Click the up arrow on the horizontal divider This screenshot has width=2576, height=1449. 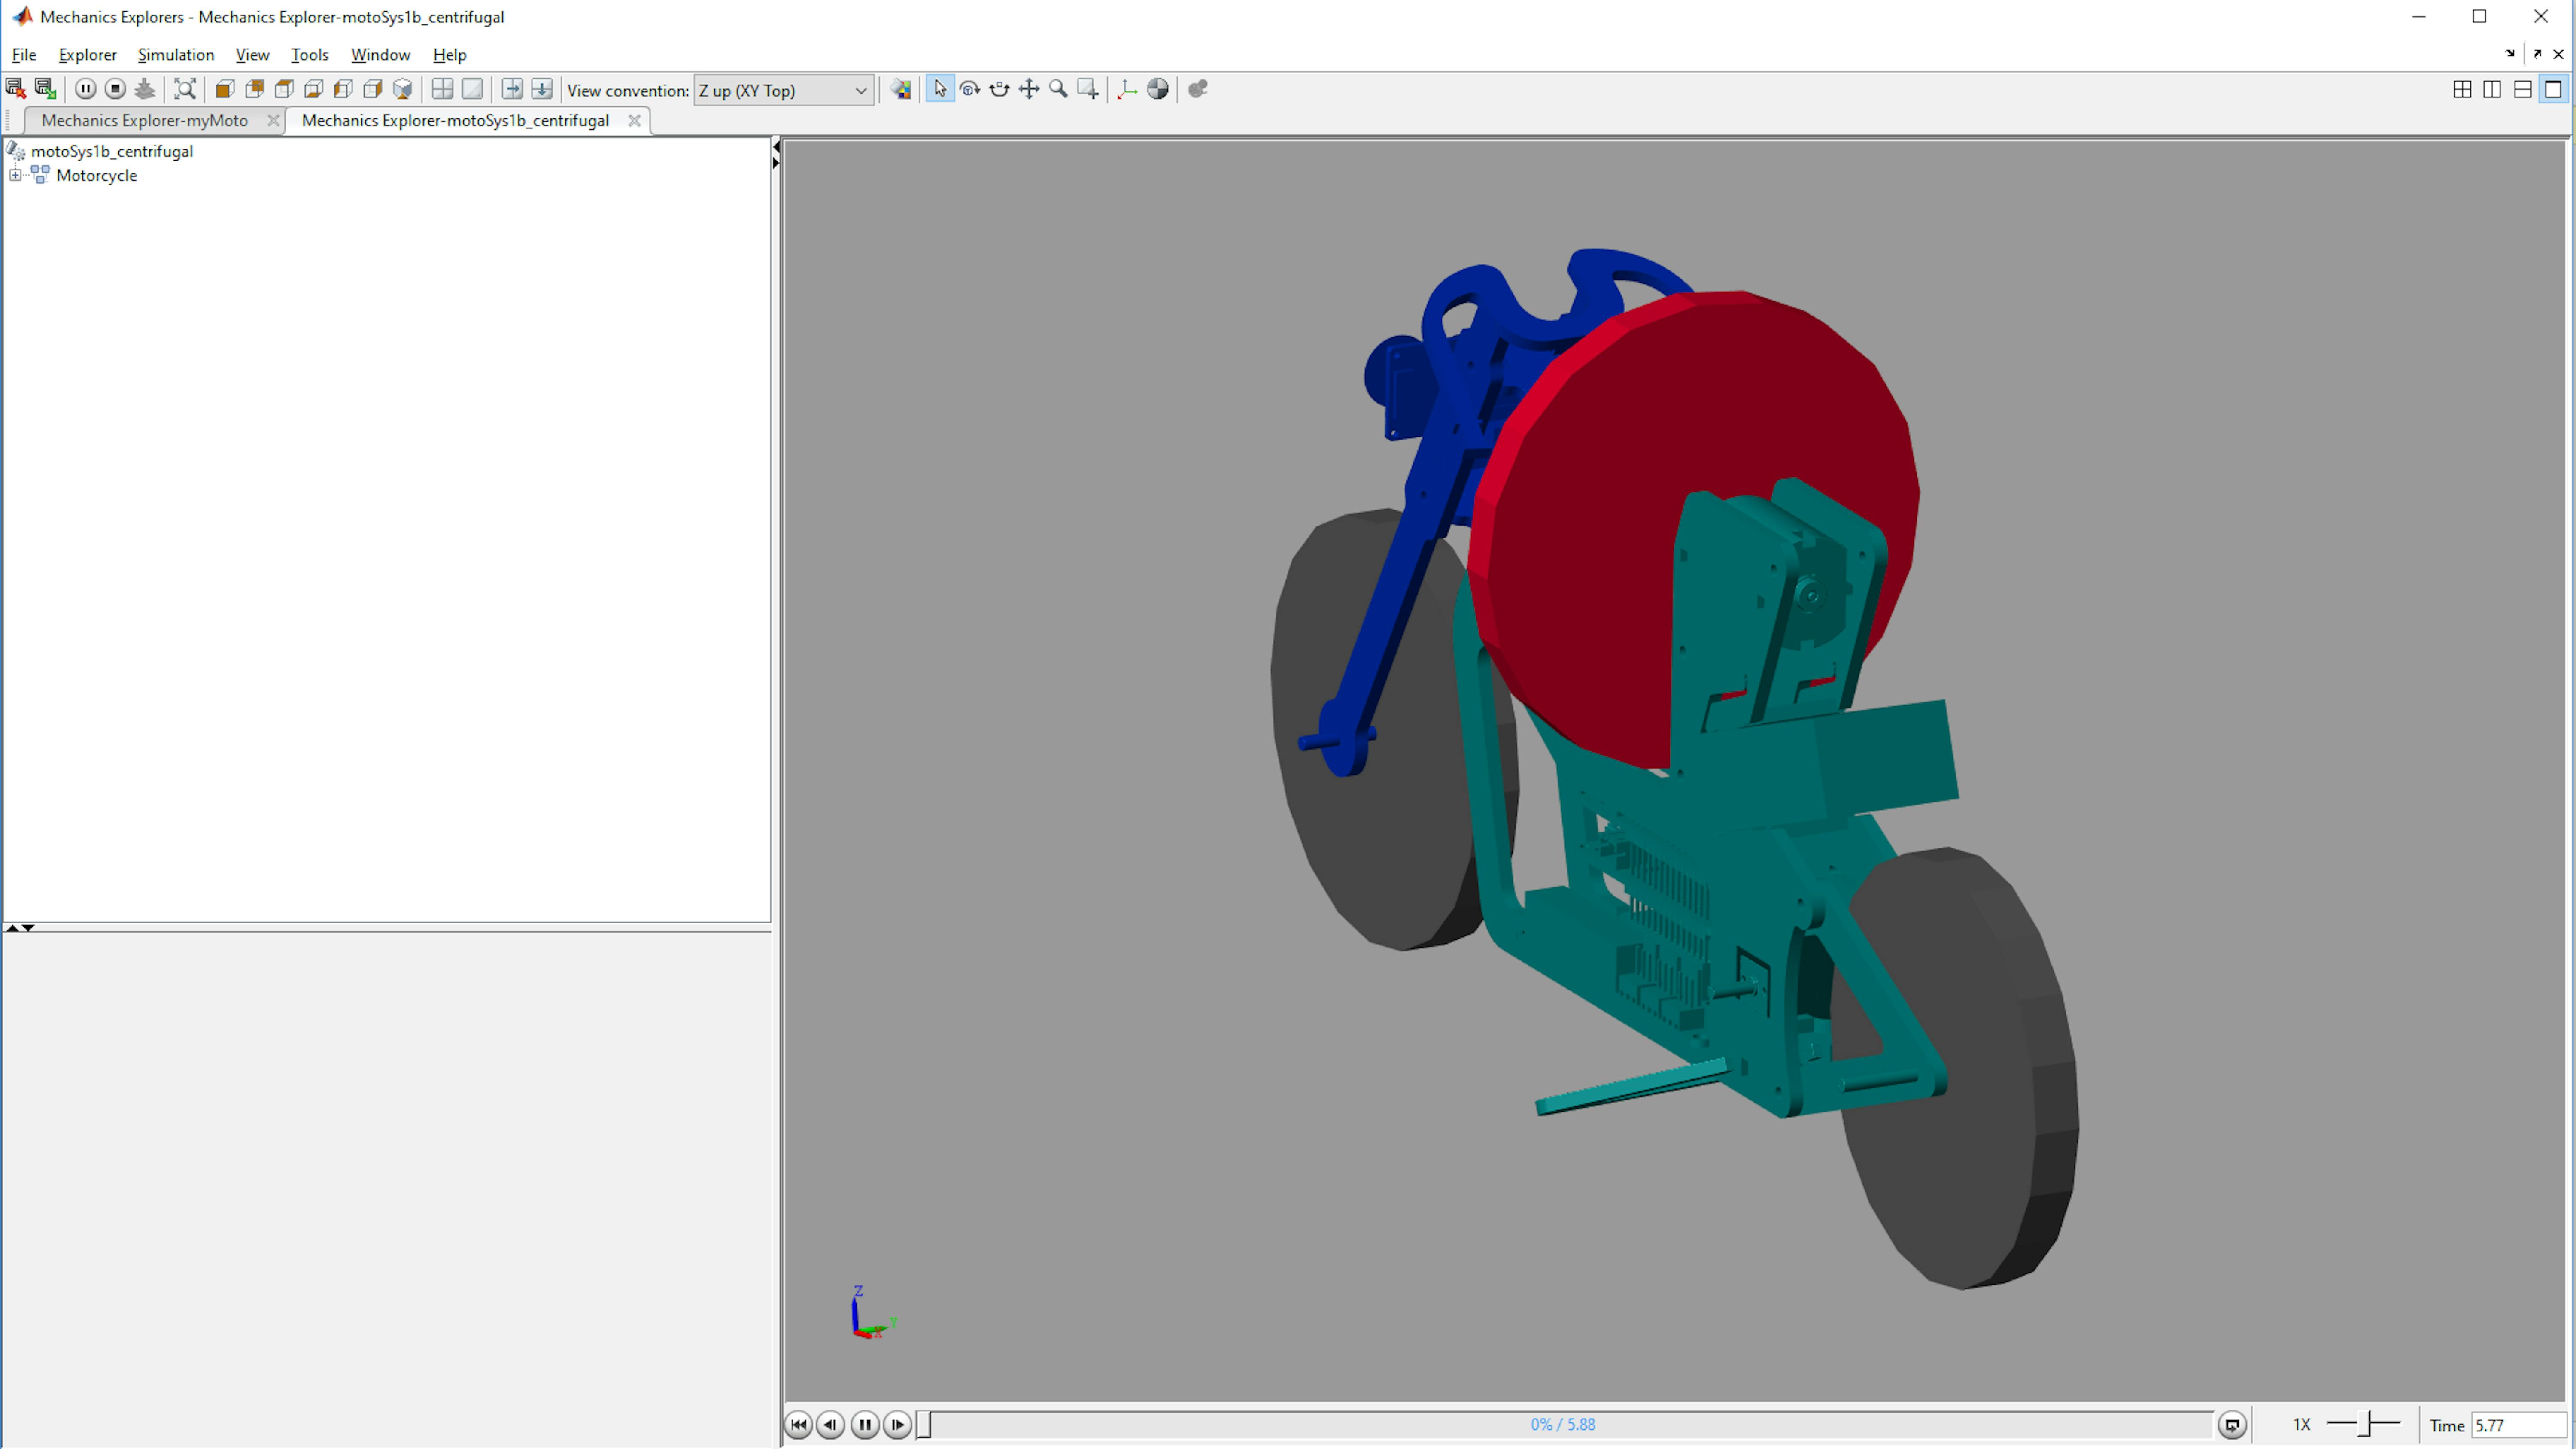coord(12,928)
